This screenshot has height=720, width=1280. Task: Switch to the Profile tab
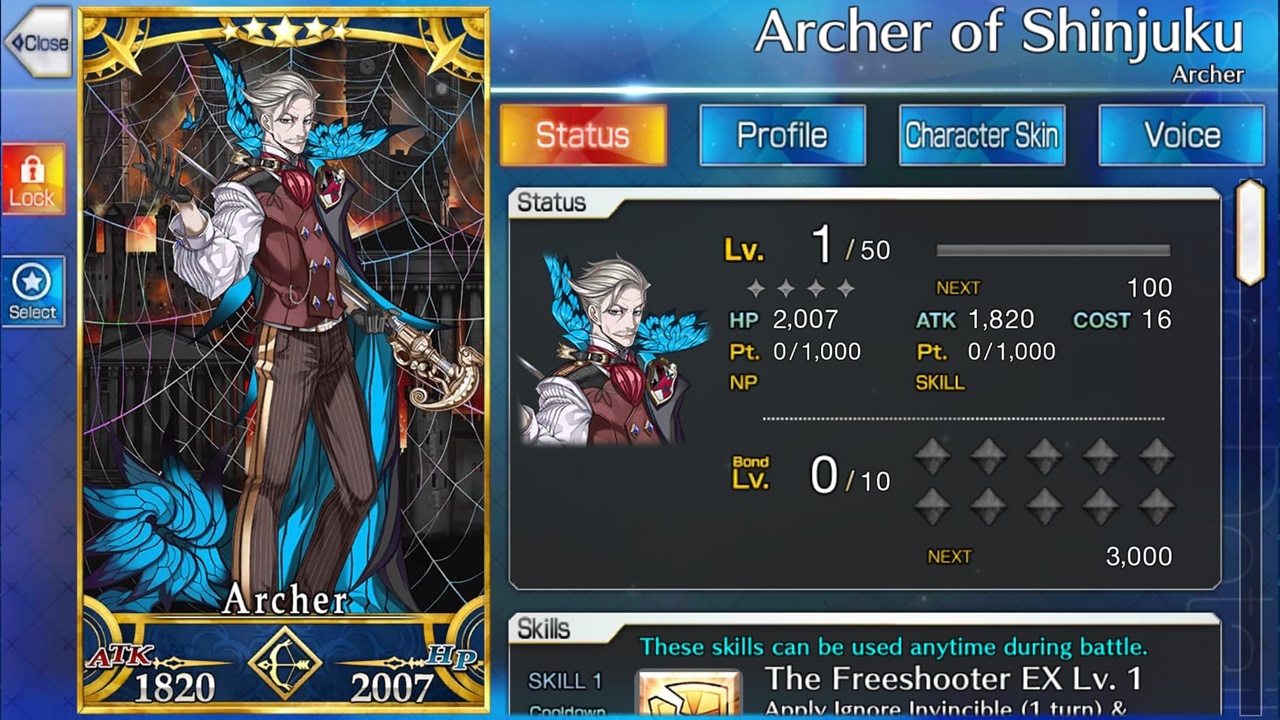pos(782,135)
